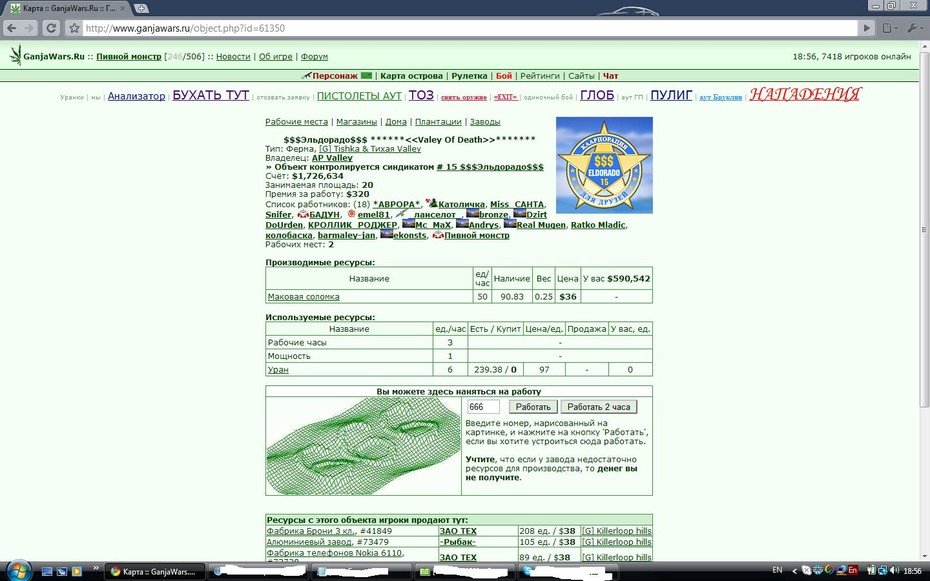Open Карта острова menu item
Viewport: 930px width, 581px height.
(x=412, y=76)
